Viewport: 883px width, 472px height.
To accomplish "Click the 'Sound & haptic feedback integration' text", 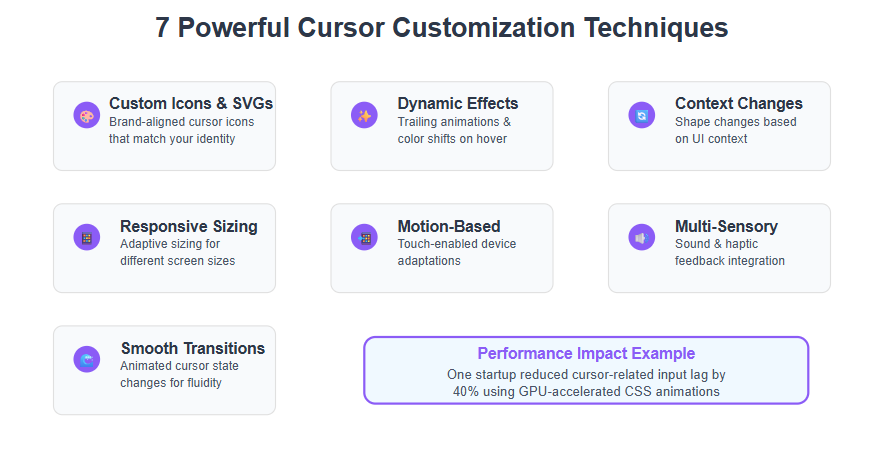I will tap(730, 252).
